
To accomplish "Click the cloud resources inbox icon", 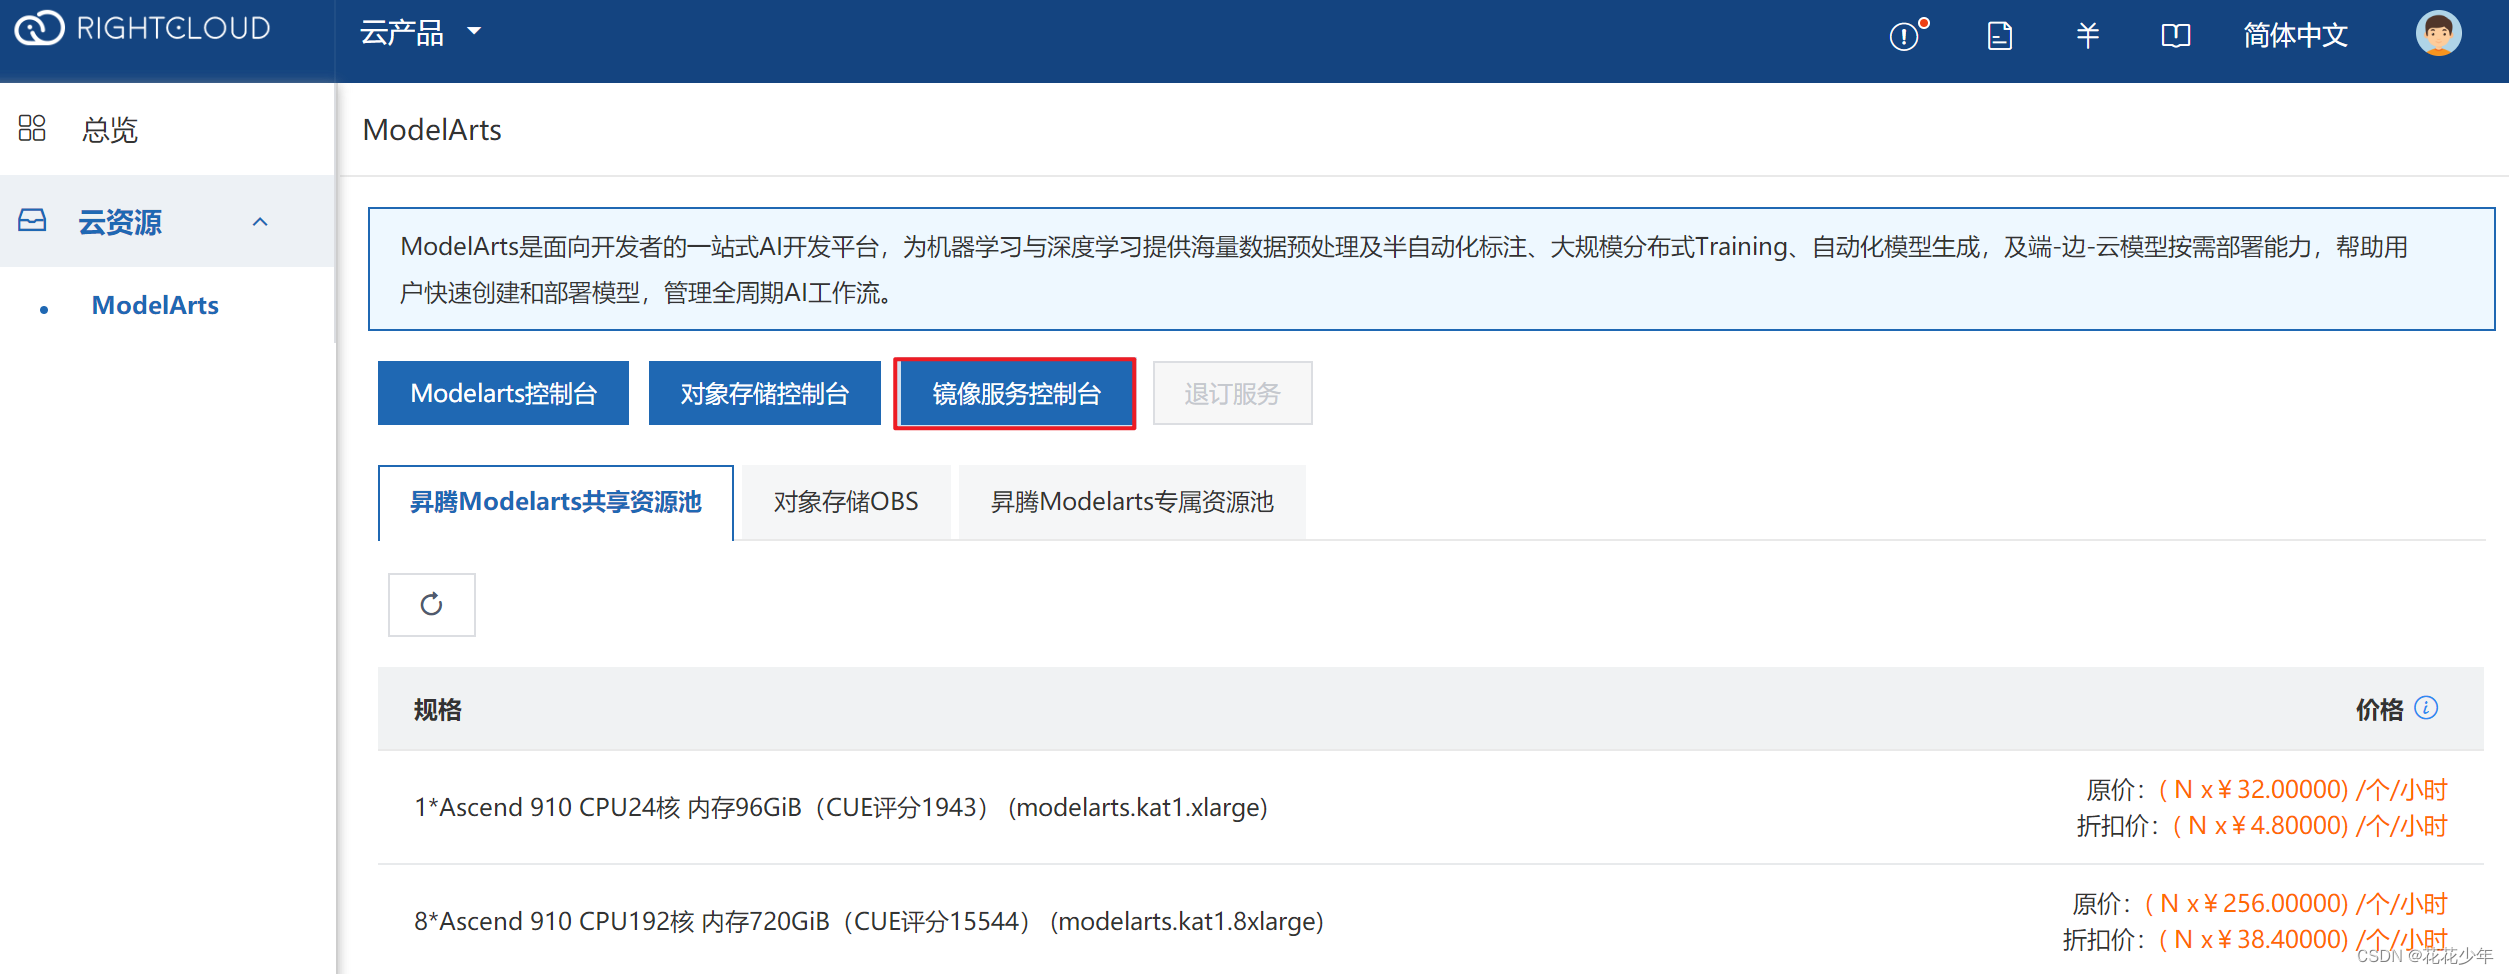I will (x=32, y=220).
